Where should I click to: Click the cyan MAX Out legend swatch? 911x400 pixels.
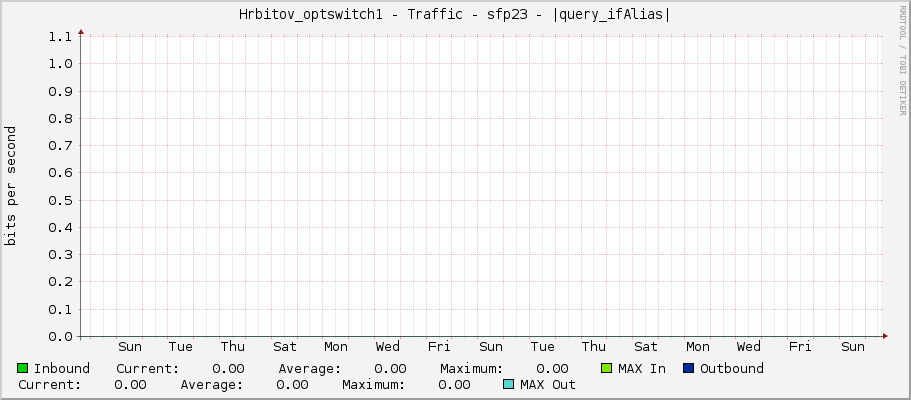tap(508, 384)
